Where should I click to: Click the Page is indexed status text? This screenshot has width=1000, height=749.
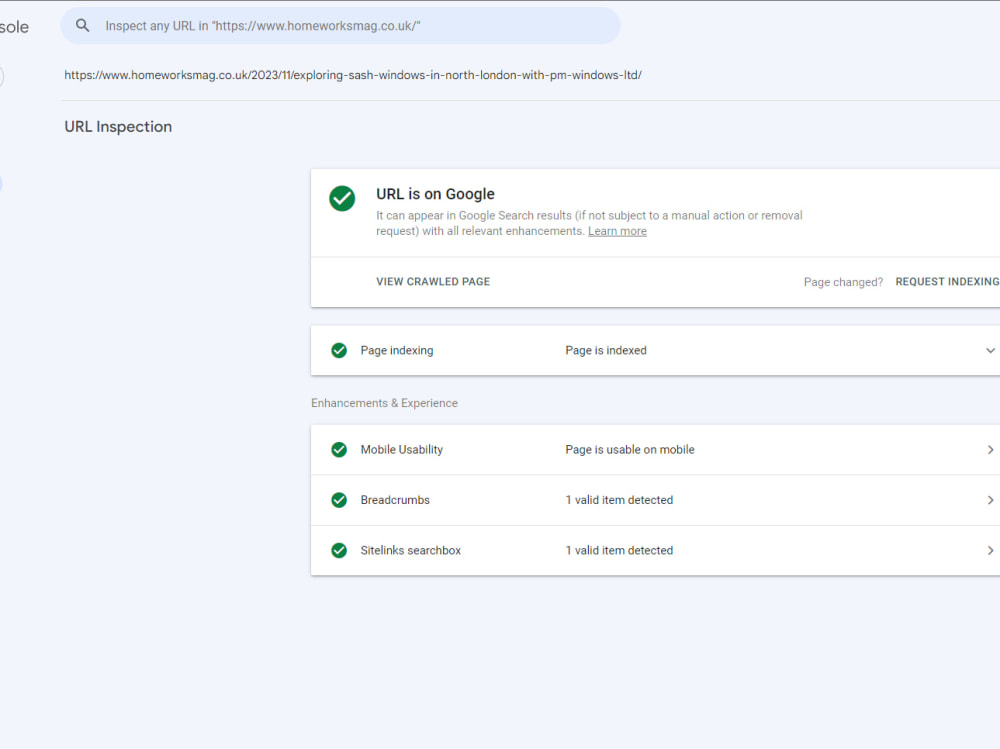pos(606,350)
